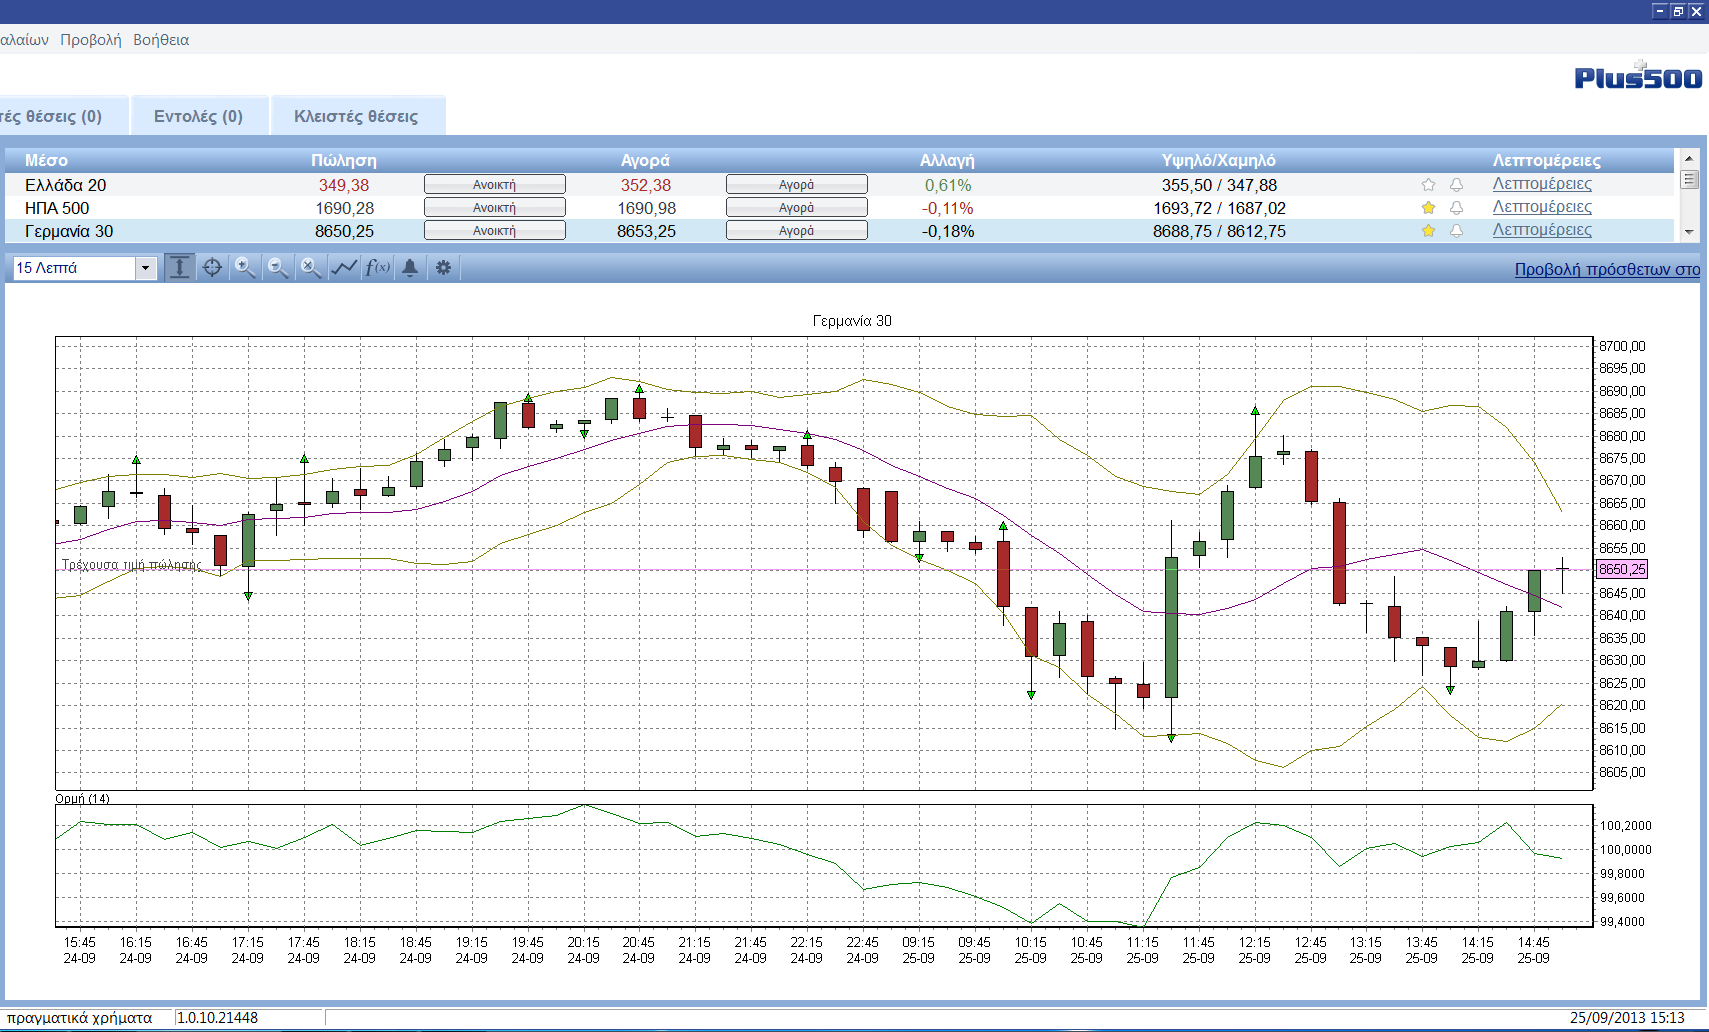
Task: Click the Γερμανία 30 chart title
Action: click(x=852, y=321)
